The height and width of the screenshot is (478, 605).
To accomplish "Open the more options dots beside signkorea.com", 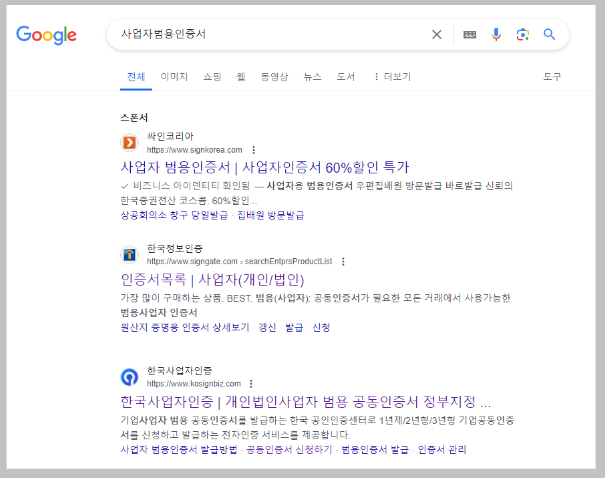I will coord(253,150).
